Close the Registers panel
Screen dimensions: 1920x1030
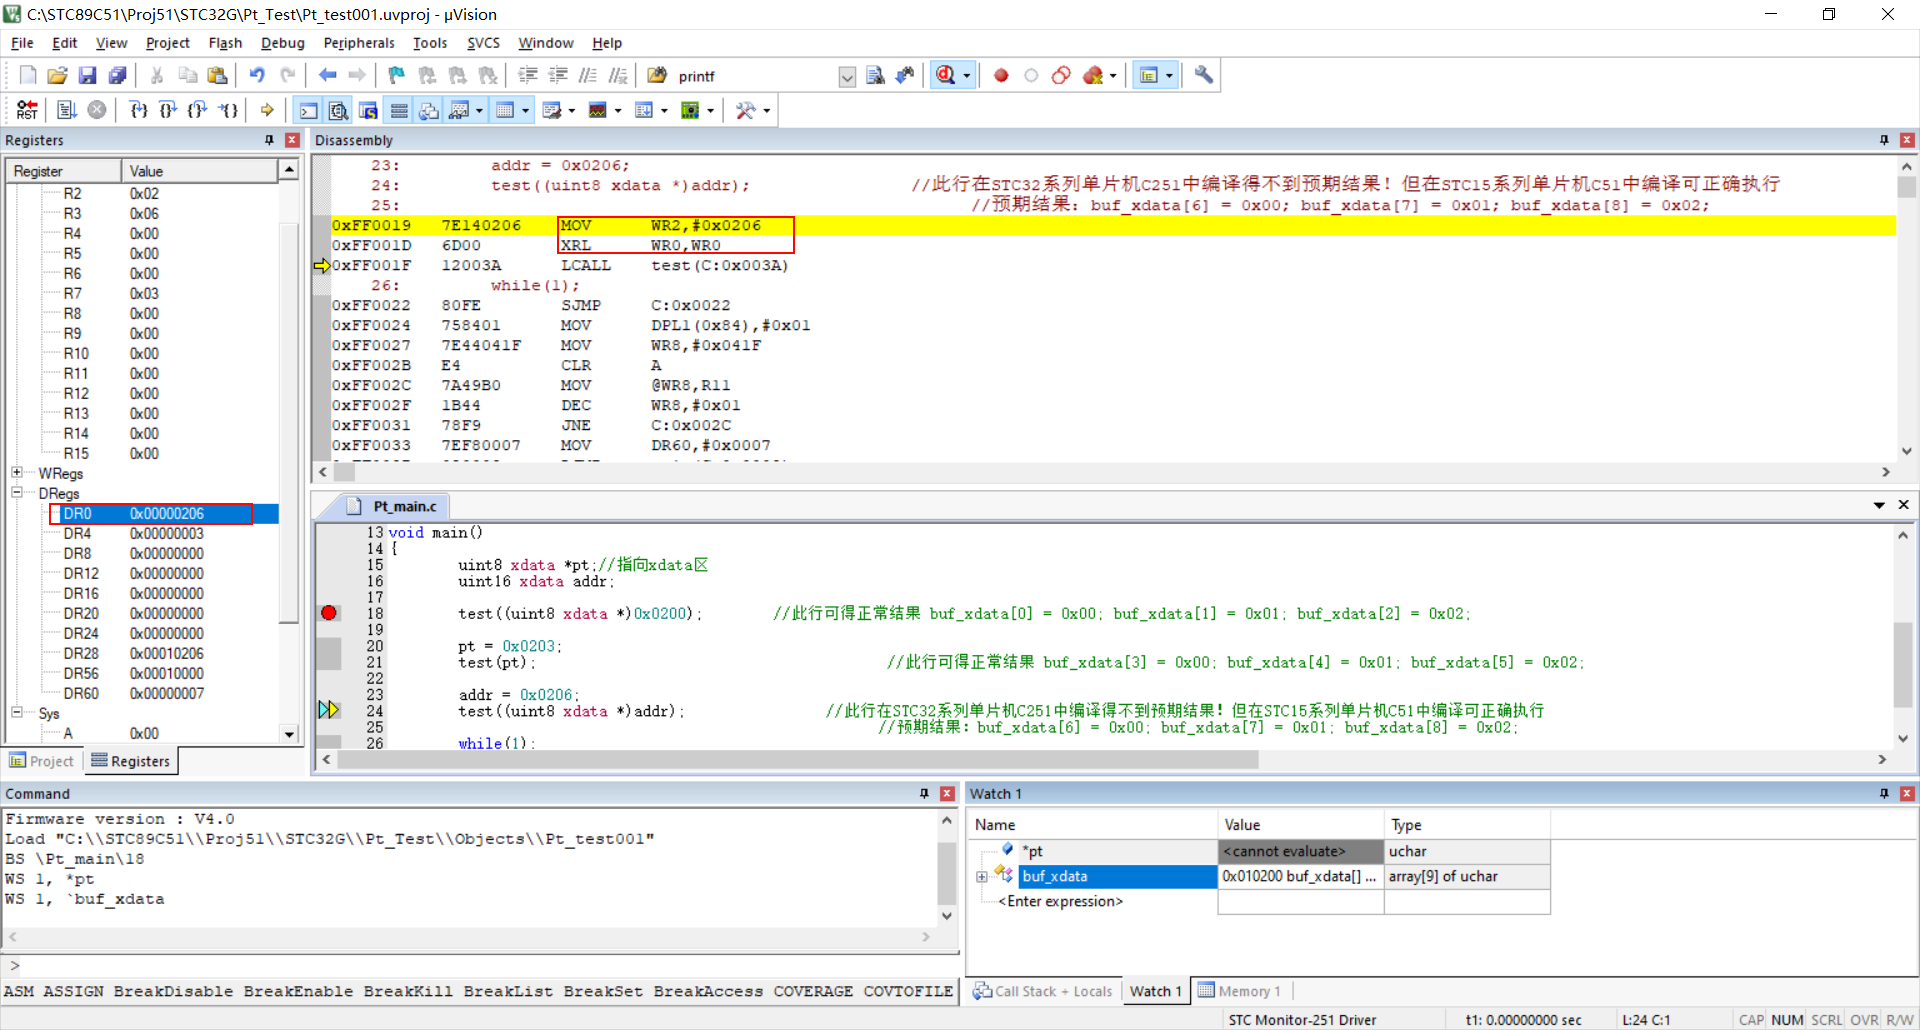point(292,140)
